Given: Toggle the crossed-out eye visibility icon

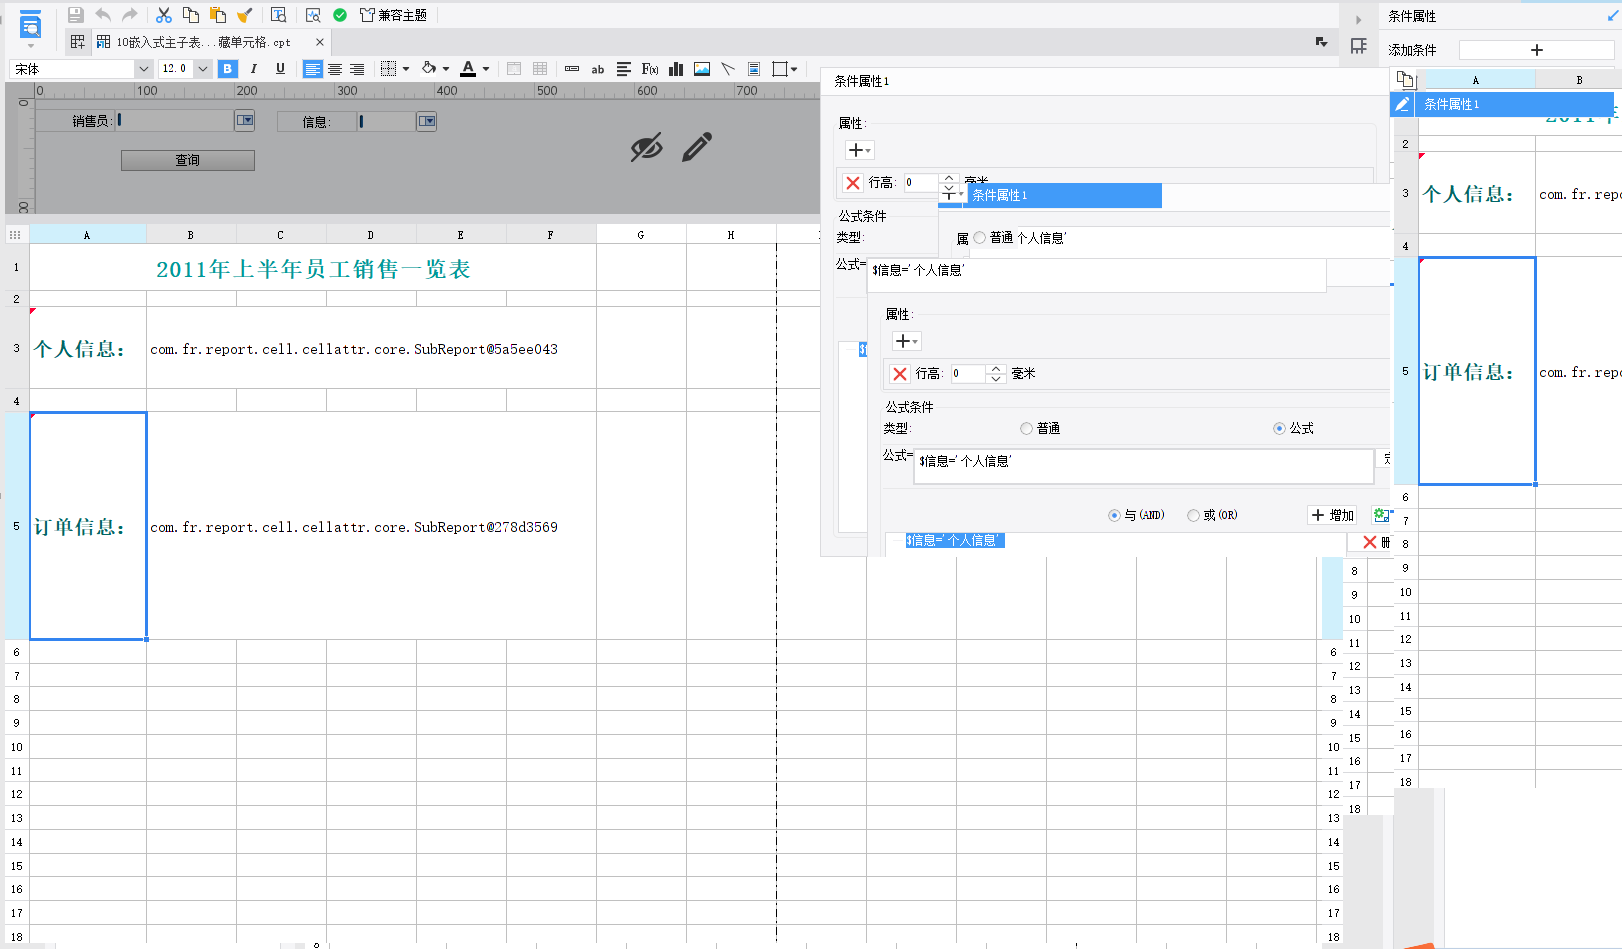Looking at the screenshot, I should pyautogui.click(x=646, y=147).
